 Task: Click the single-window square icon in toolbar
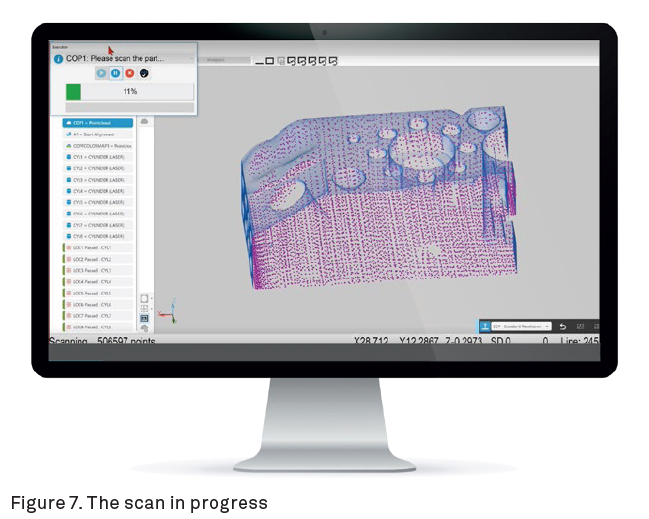click(x=269, y=61)
